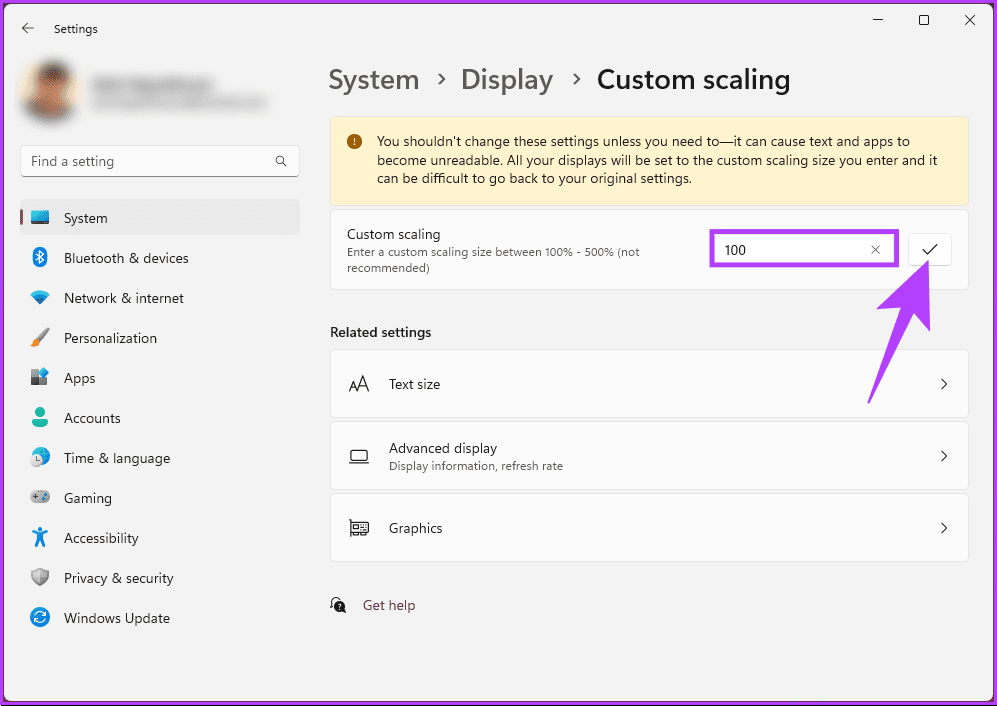Image resolution: width=997 pixels, height=706 pixels.
Task: Confirm custom scaling with checkmark button
Action: coord(930,250)
